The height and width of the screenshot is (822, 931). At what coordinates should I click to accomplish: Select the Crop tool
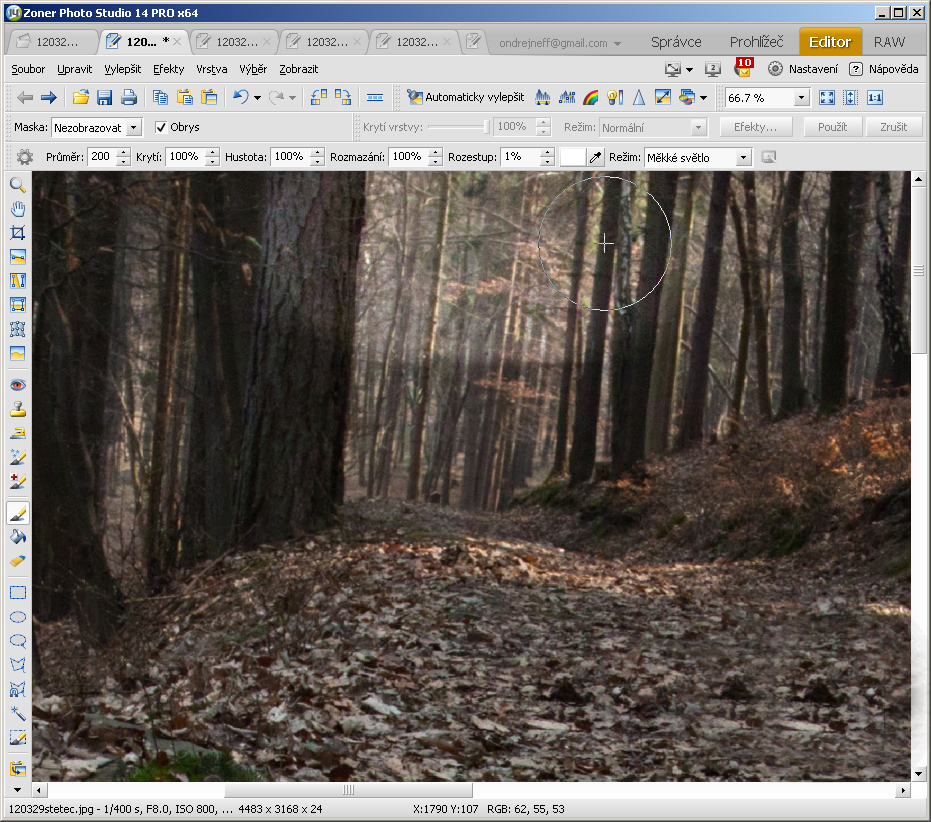17,233
